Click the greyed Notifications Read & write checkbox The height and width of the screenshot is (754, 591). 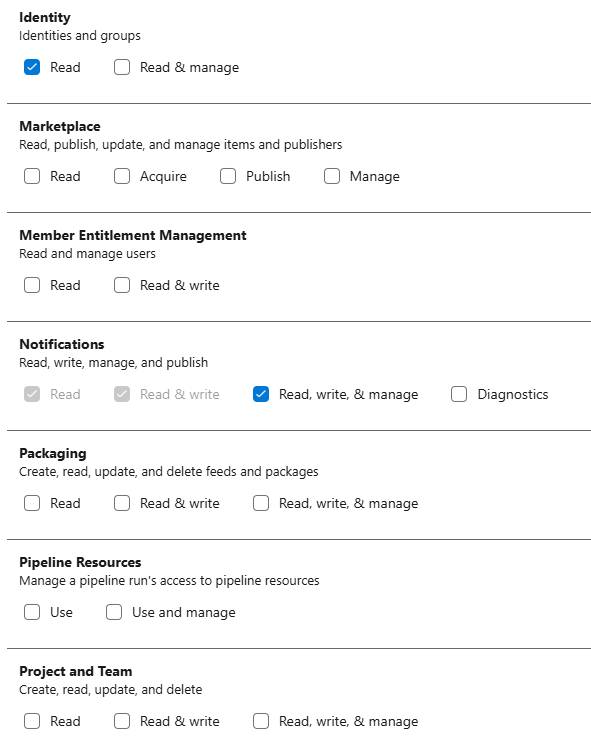click(x=122, y=394)
